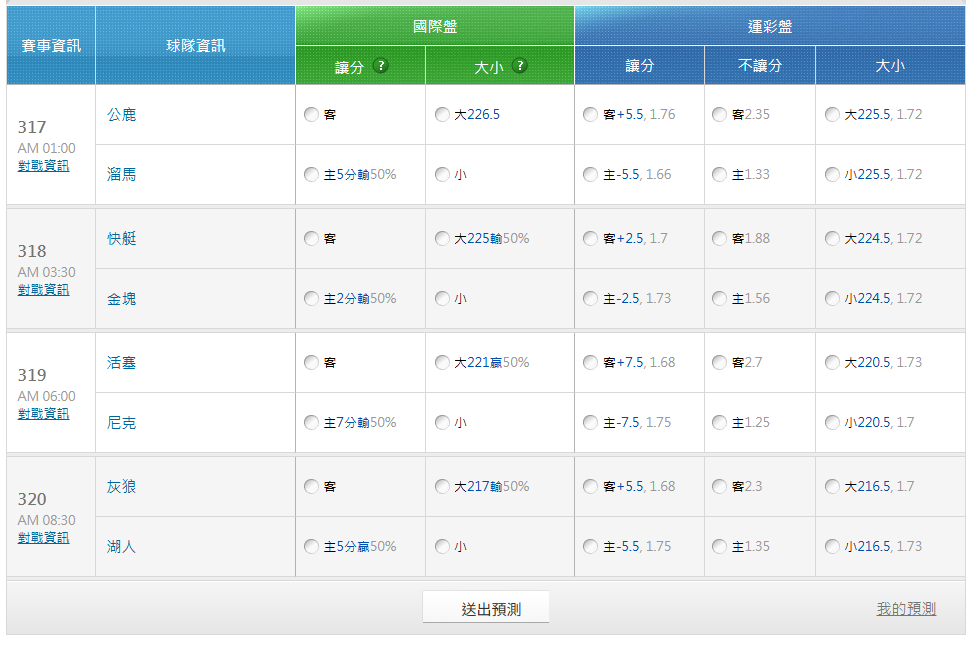This screenshot has height=645, width=971.
Task: Select 主5分贏50% option
Action: click(x=311, y=547)
